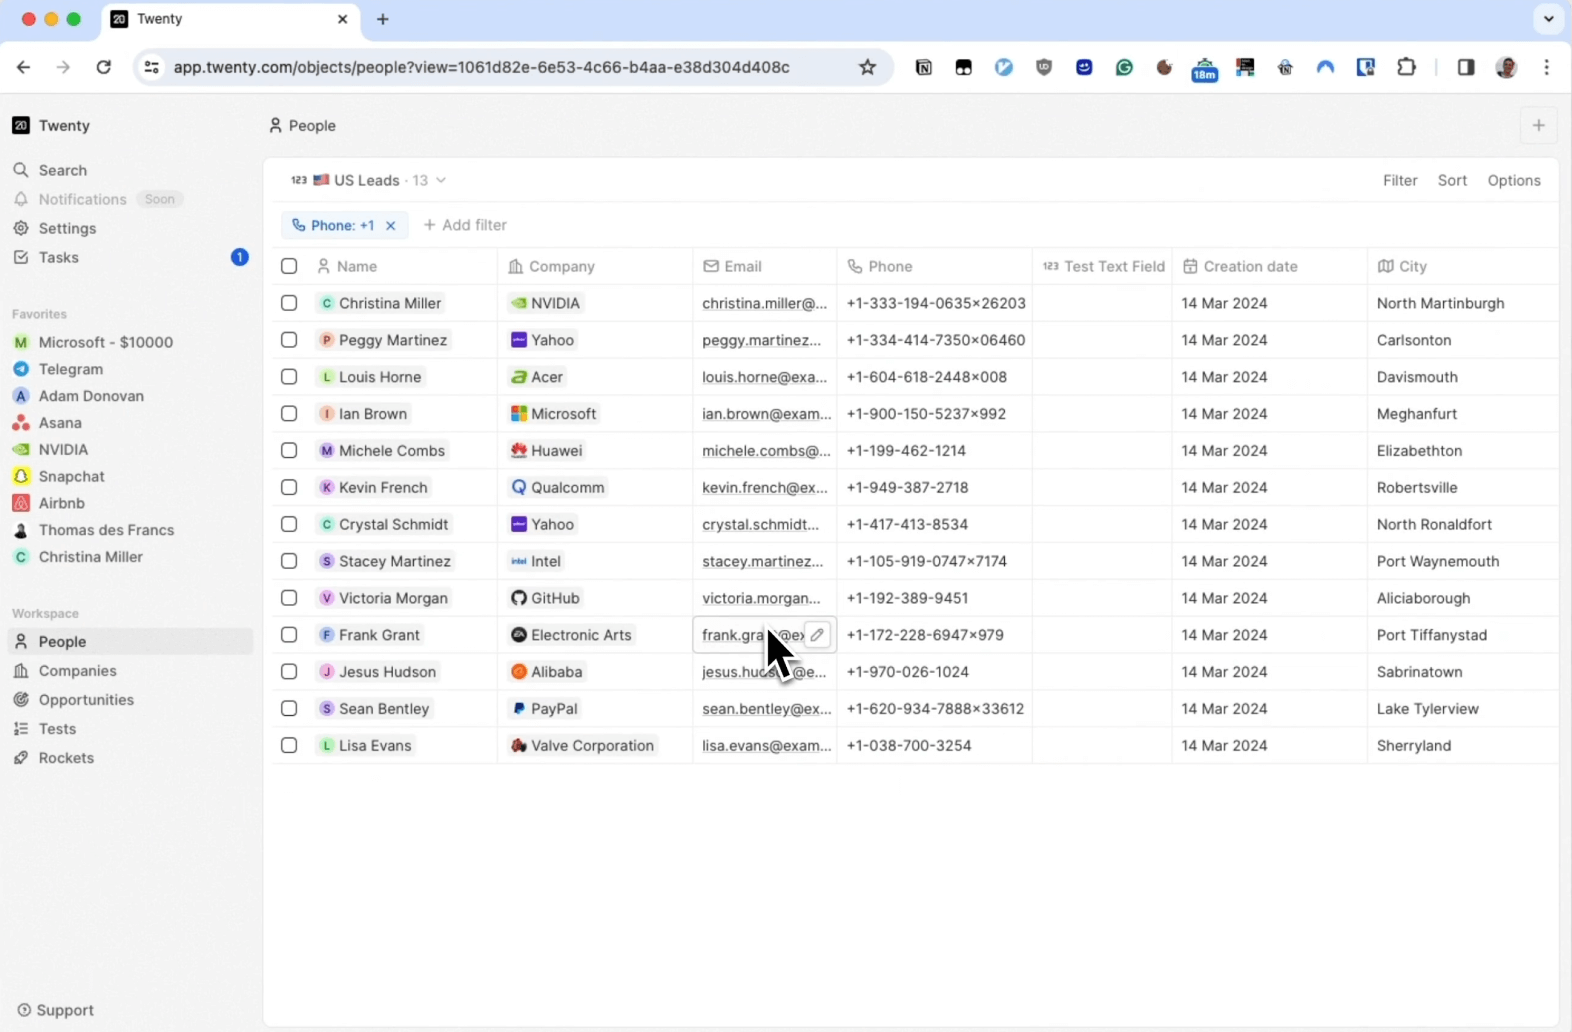Check the Peggy Martinez row checkbox
The image size is (1572, 1032).
289,340
